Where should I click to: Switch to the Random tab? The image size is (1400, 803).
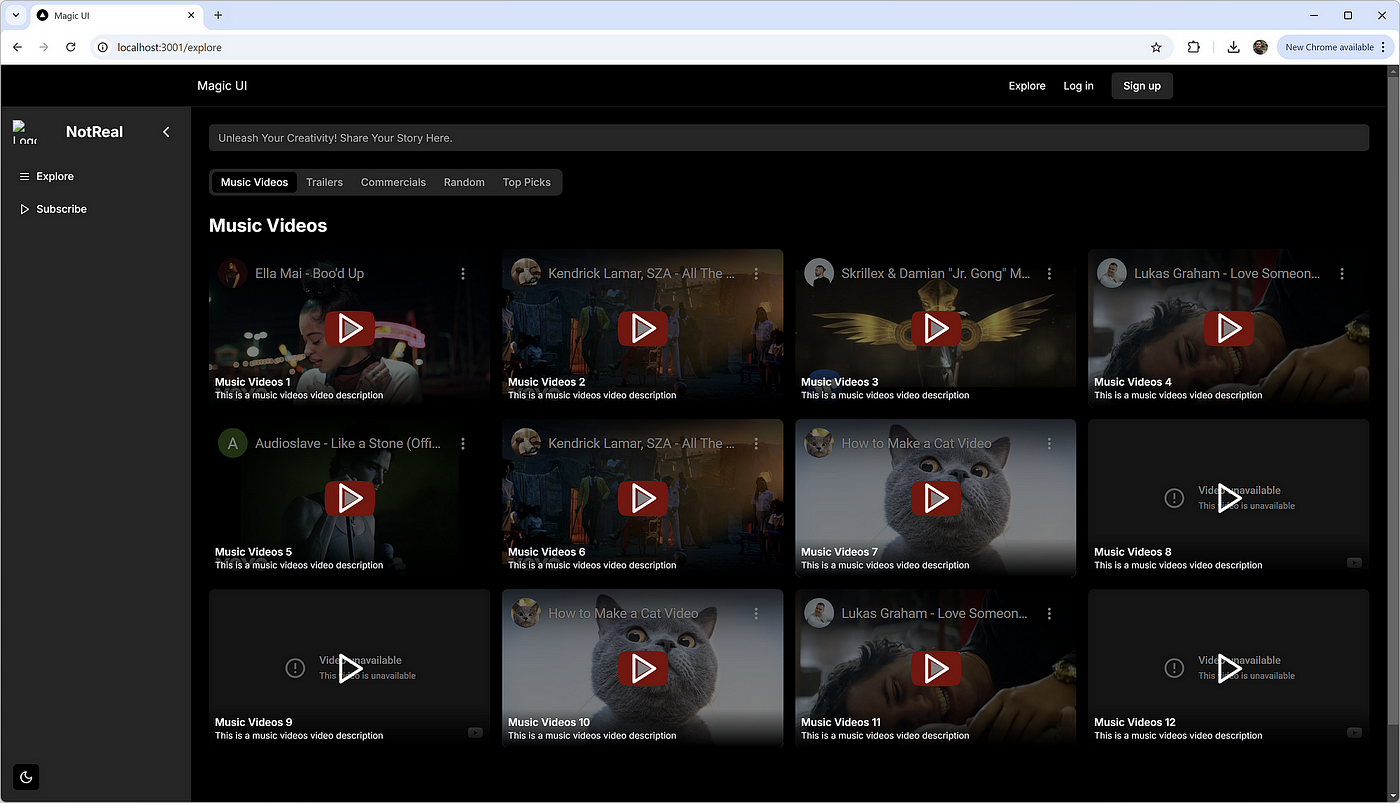[464, 182]
